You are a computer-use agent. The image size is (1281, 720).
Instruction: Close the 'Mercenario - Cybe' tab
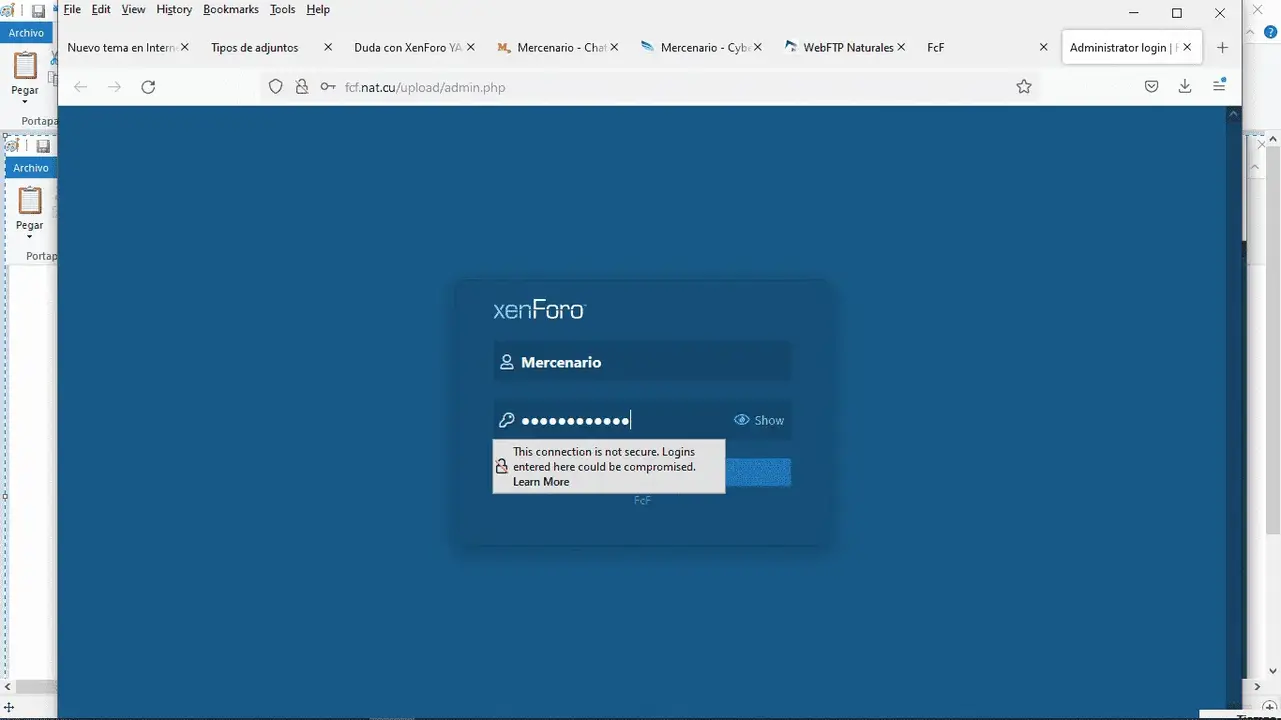pos(757,47)
